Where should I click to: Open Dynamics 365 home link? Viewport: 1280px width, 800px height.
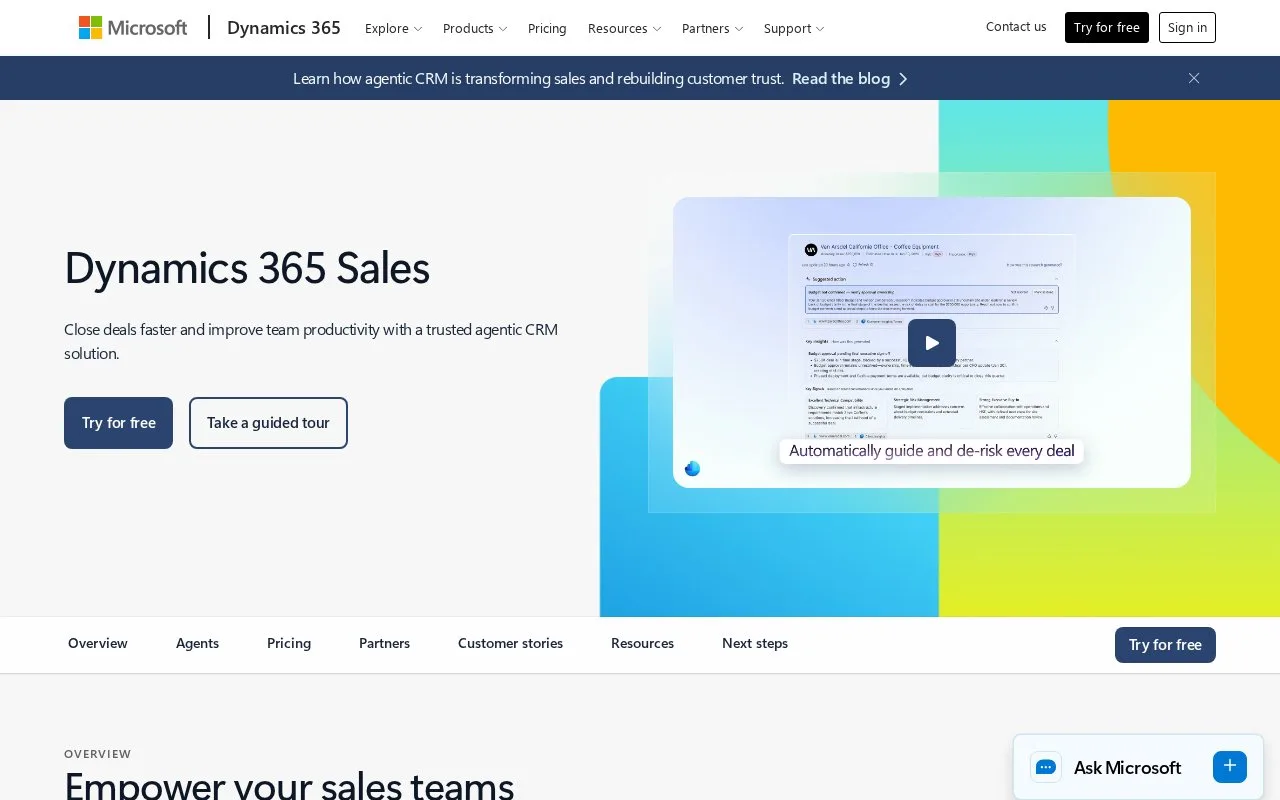pos(284,28)
